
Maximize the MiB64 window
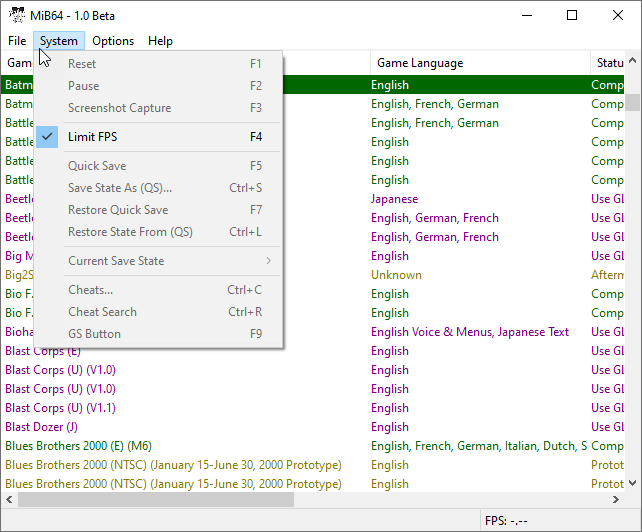572,15
